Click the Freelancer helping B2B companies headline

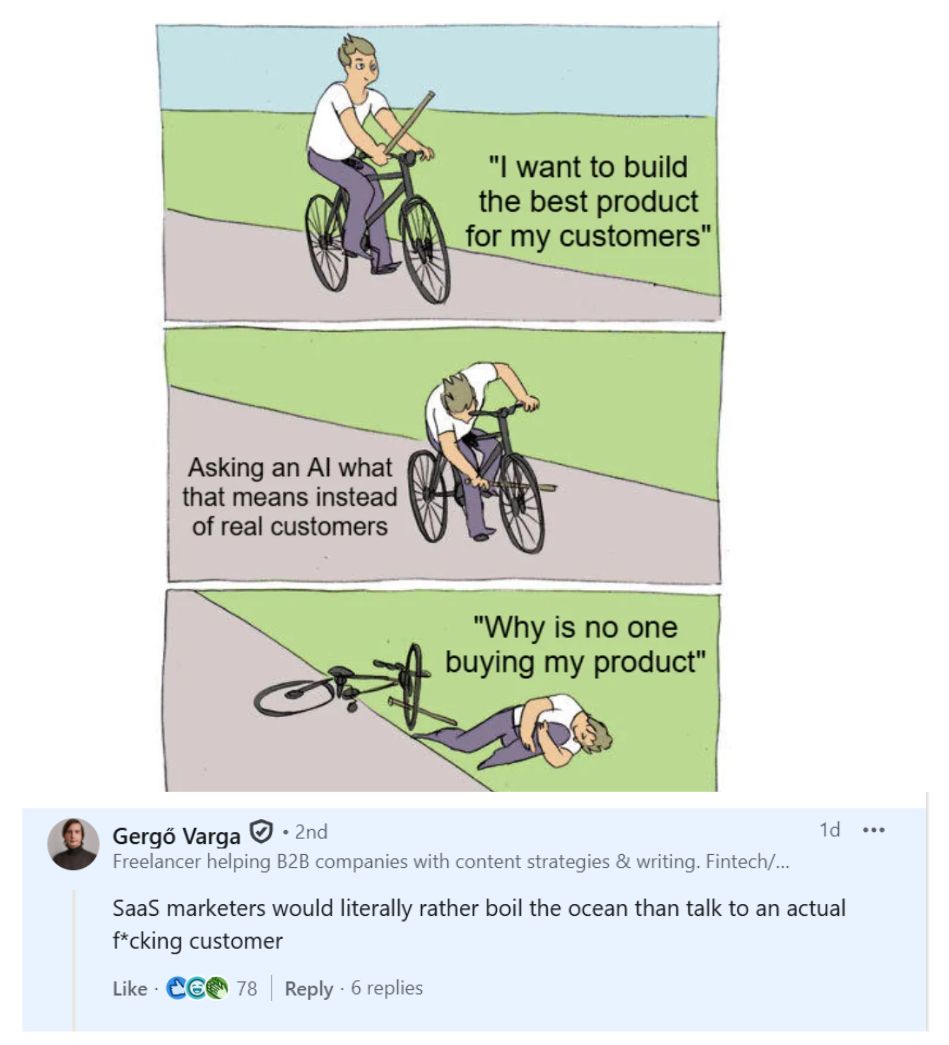pos(450,863)
